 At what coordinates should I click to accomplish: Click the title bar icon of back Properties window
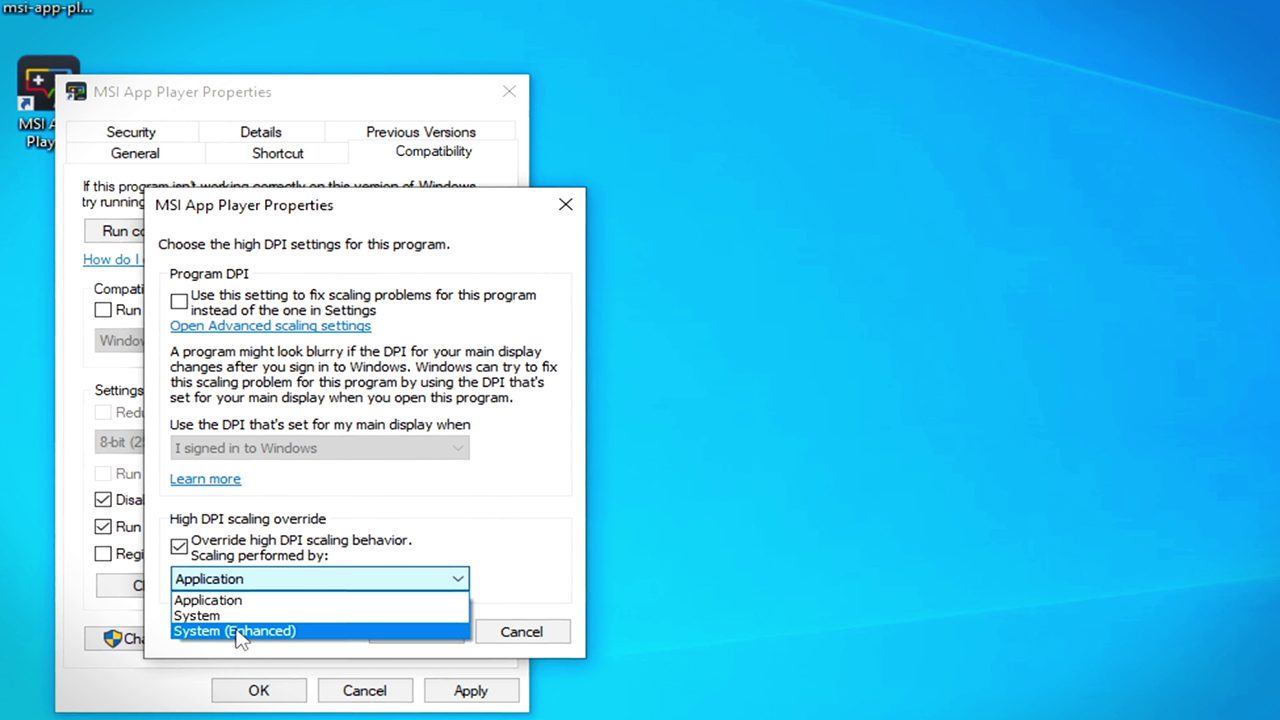pyautogui.click(x=76, y=91)
